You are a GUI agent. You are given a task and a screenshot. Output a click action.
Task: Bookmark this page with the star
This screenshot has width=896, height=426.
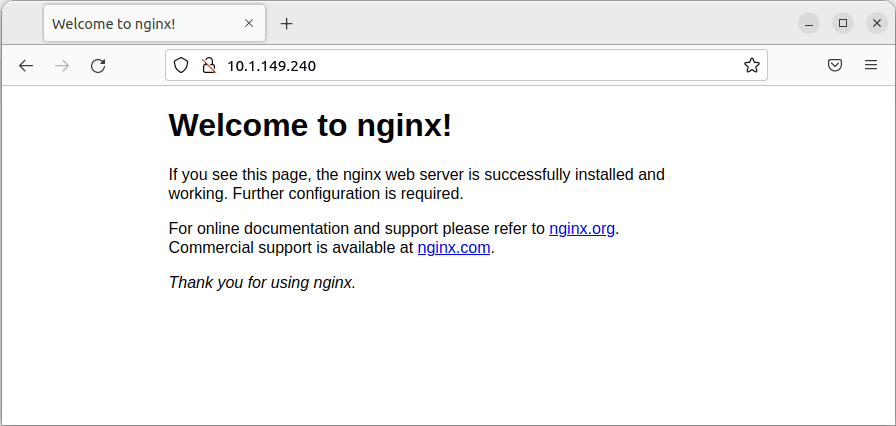pos(751,66)
